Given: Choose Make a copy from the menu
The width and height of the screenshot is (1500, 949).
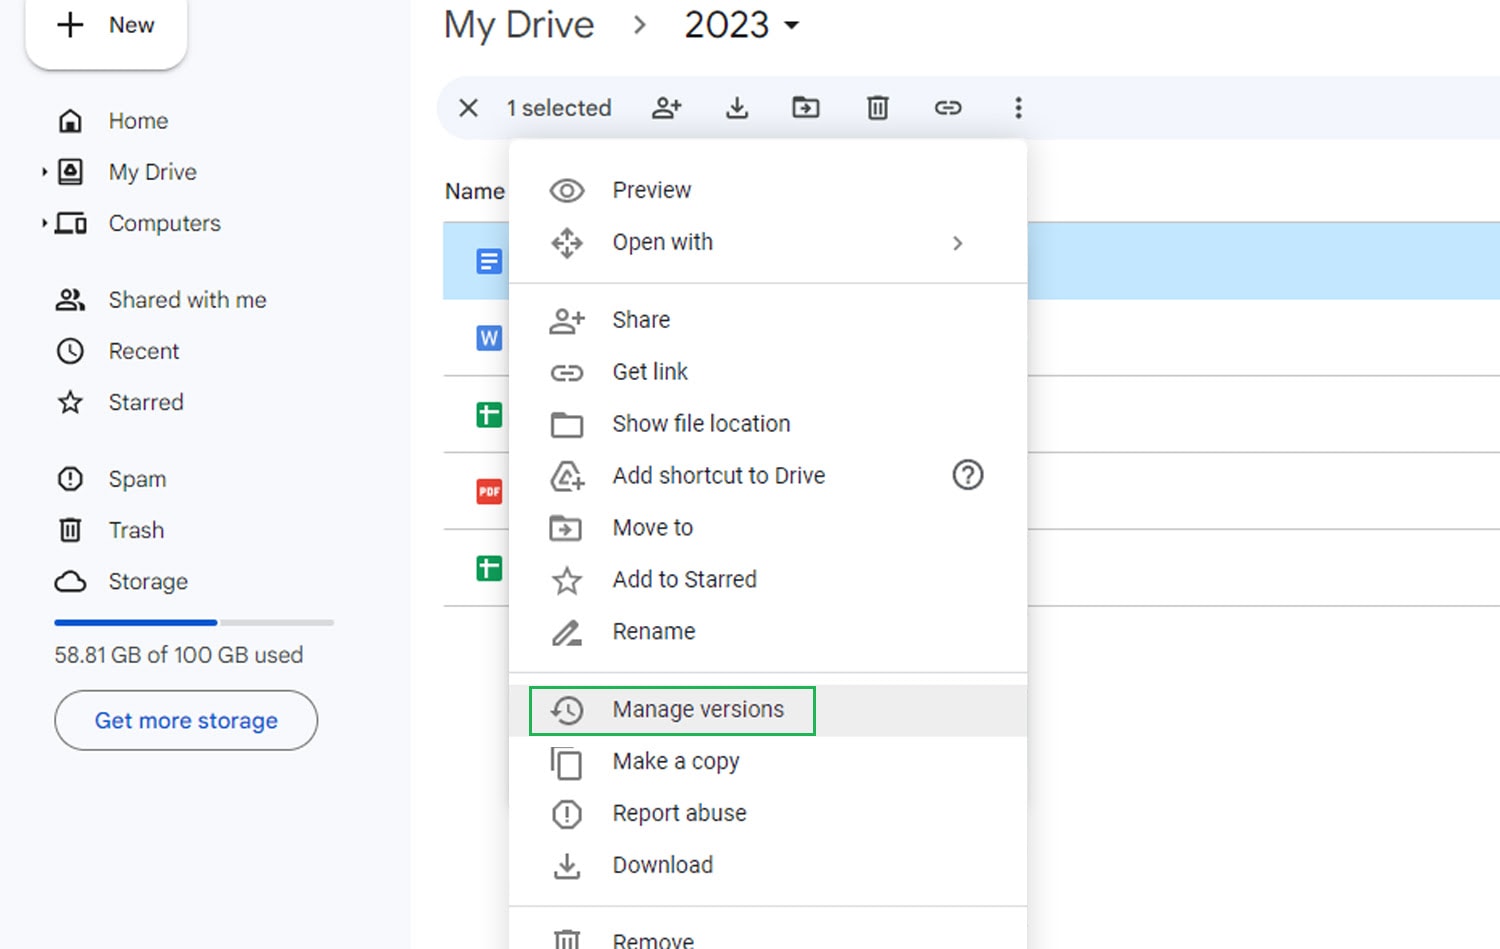Looking at the screenshot, I should coord(676,761).
